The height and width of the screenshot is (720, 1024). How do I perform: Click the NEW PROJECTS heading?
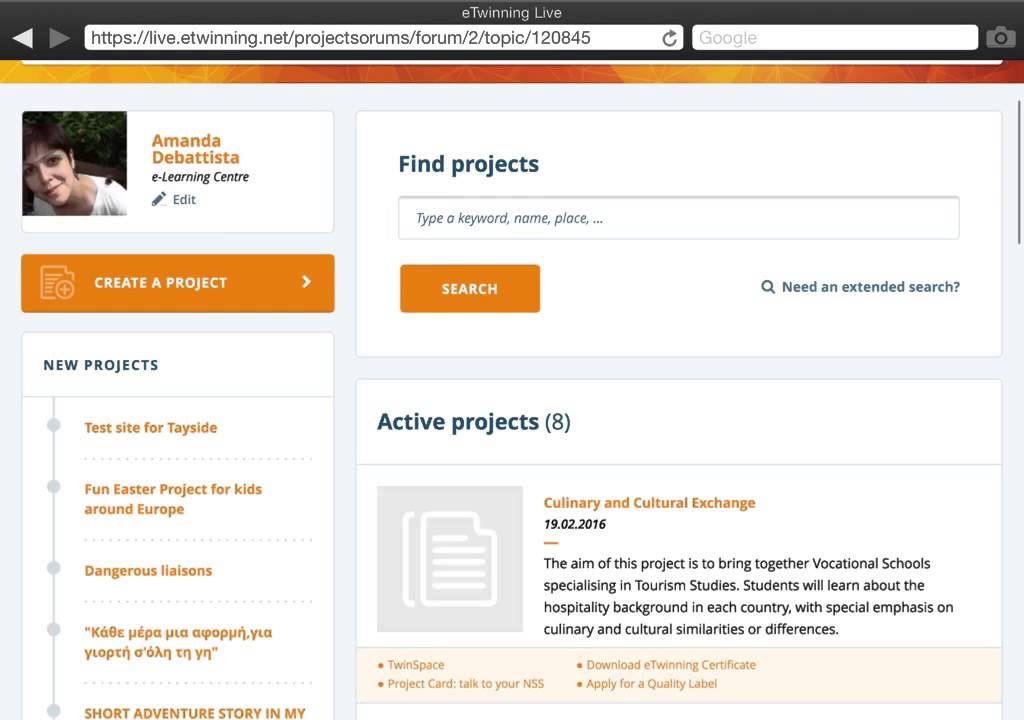coord(101,365)
